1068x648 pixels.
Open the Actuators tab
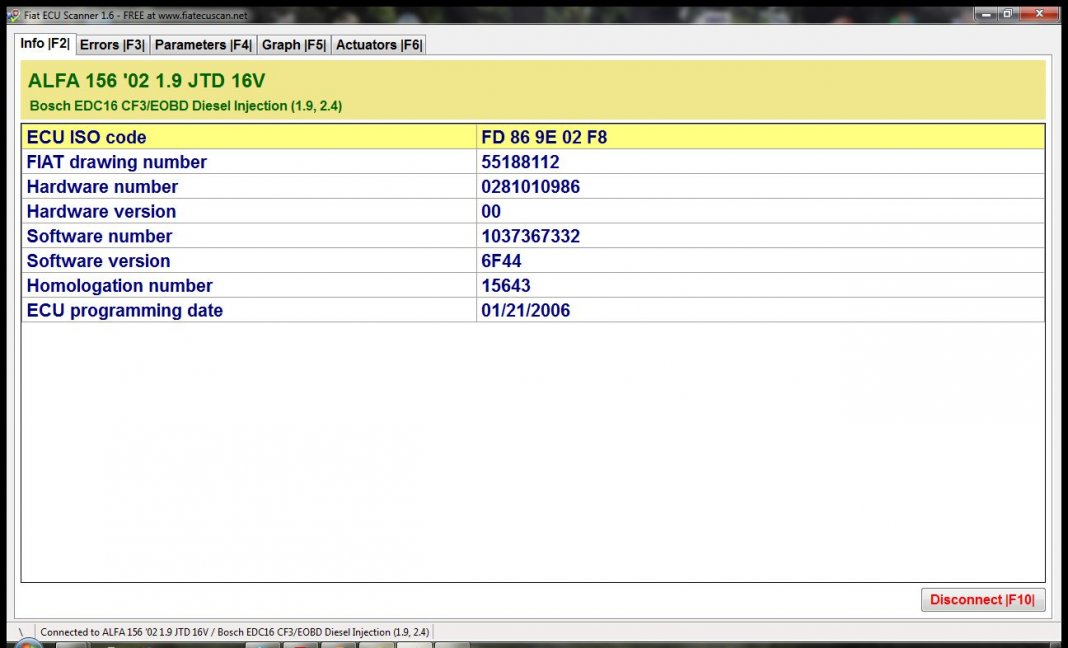(x=379, y=45)
